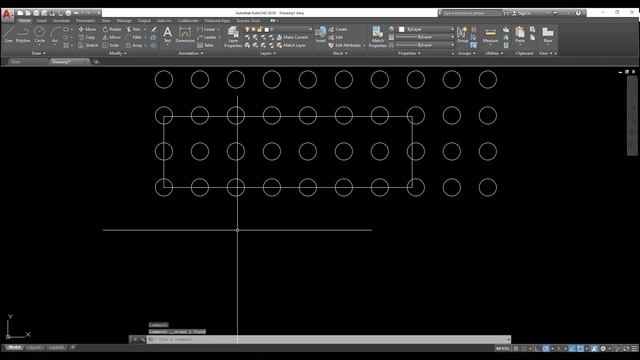The image size is (640, 360).
Task: Activate the Scale command
Action: point(111,45)
